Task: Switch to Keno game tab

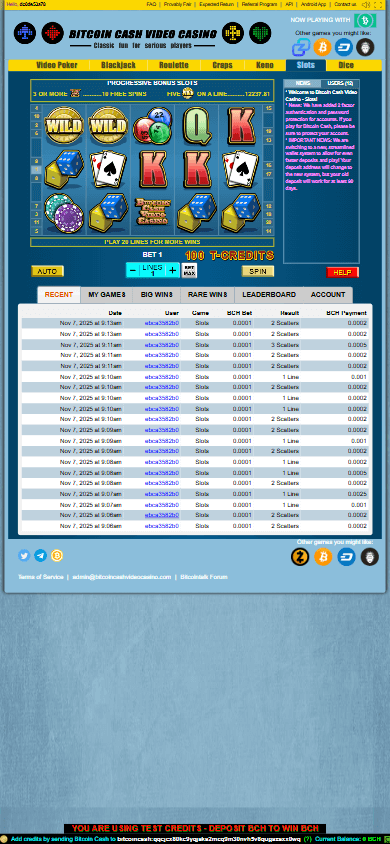Action: [x=265, y=65]
